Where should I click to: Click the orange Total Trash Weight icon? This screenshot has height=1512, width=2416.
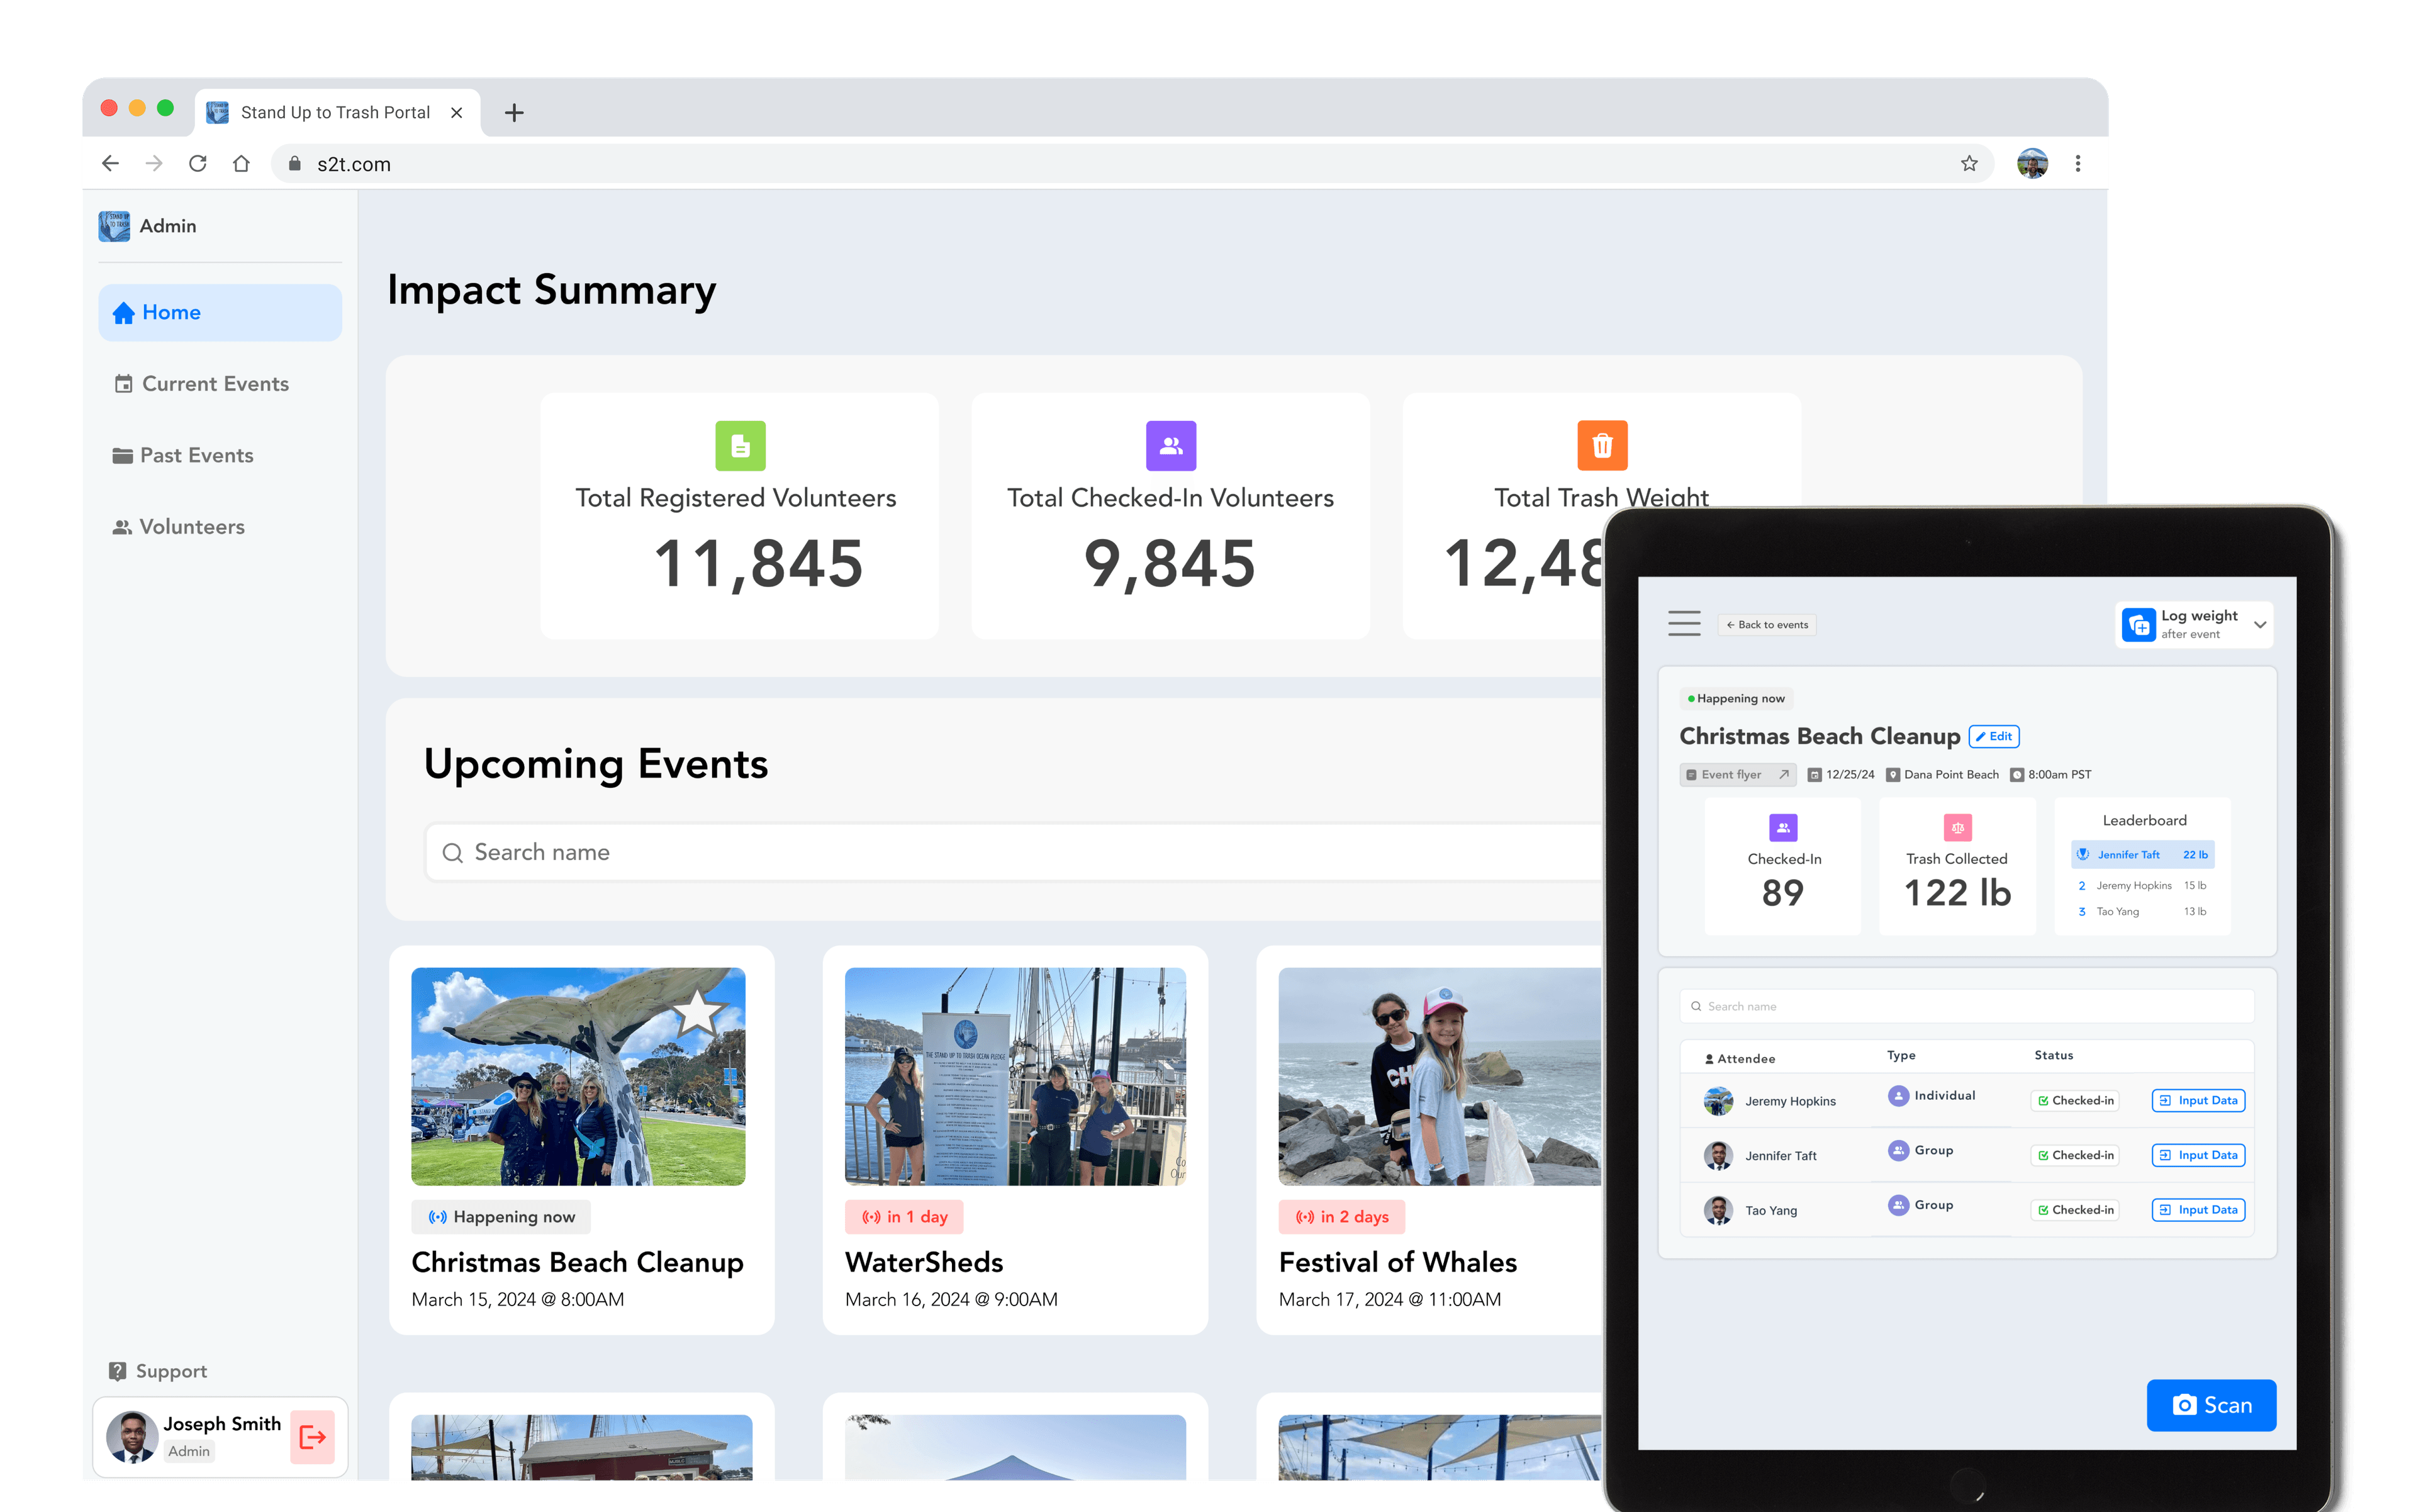[x=1602, y=446]
